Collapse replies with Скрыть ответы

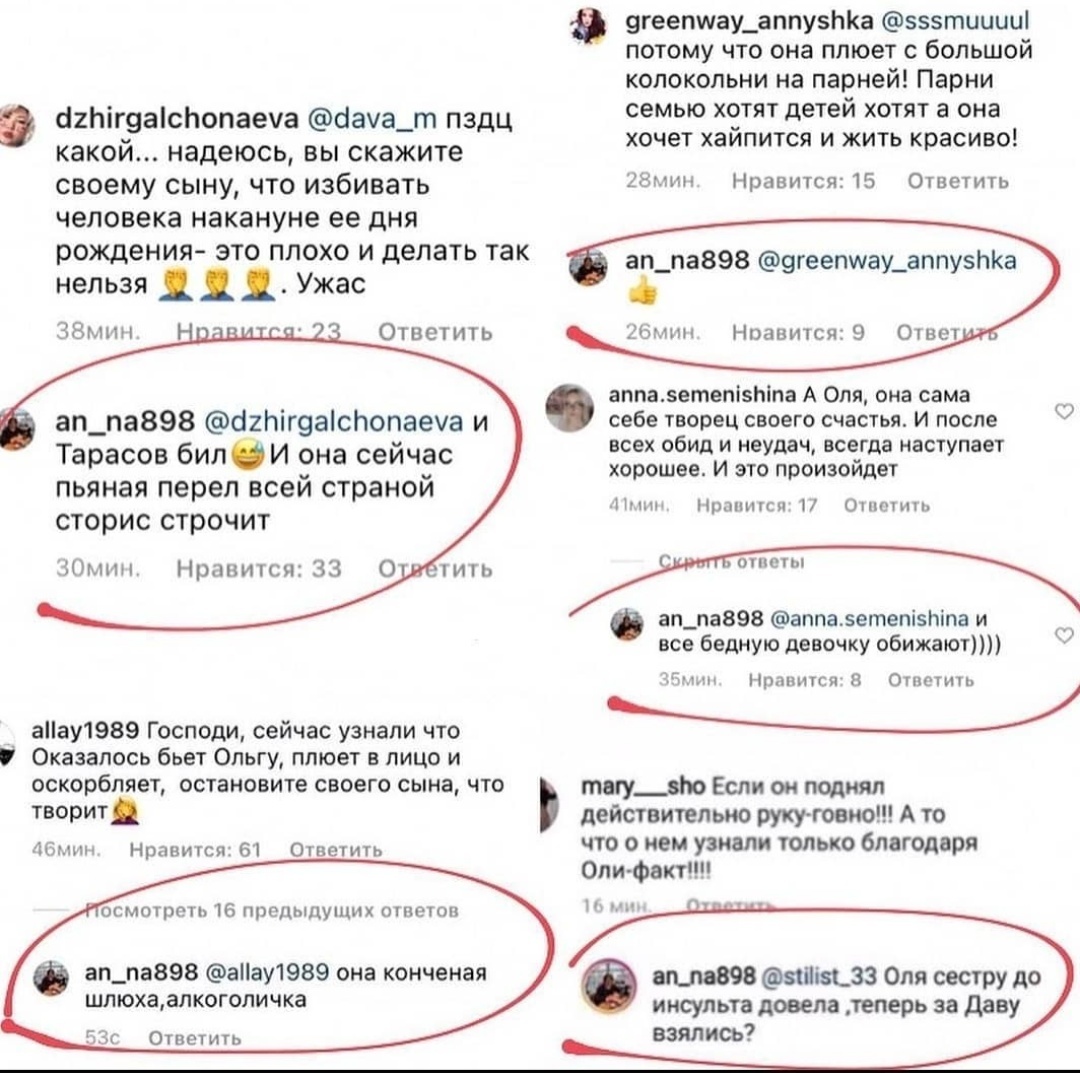point(731,561)
